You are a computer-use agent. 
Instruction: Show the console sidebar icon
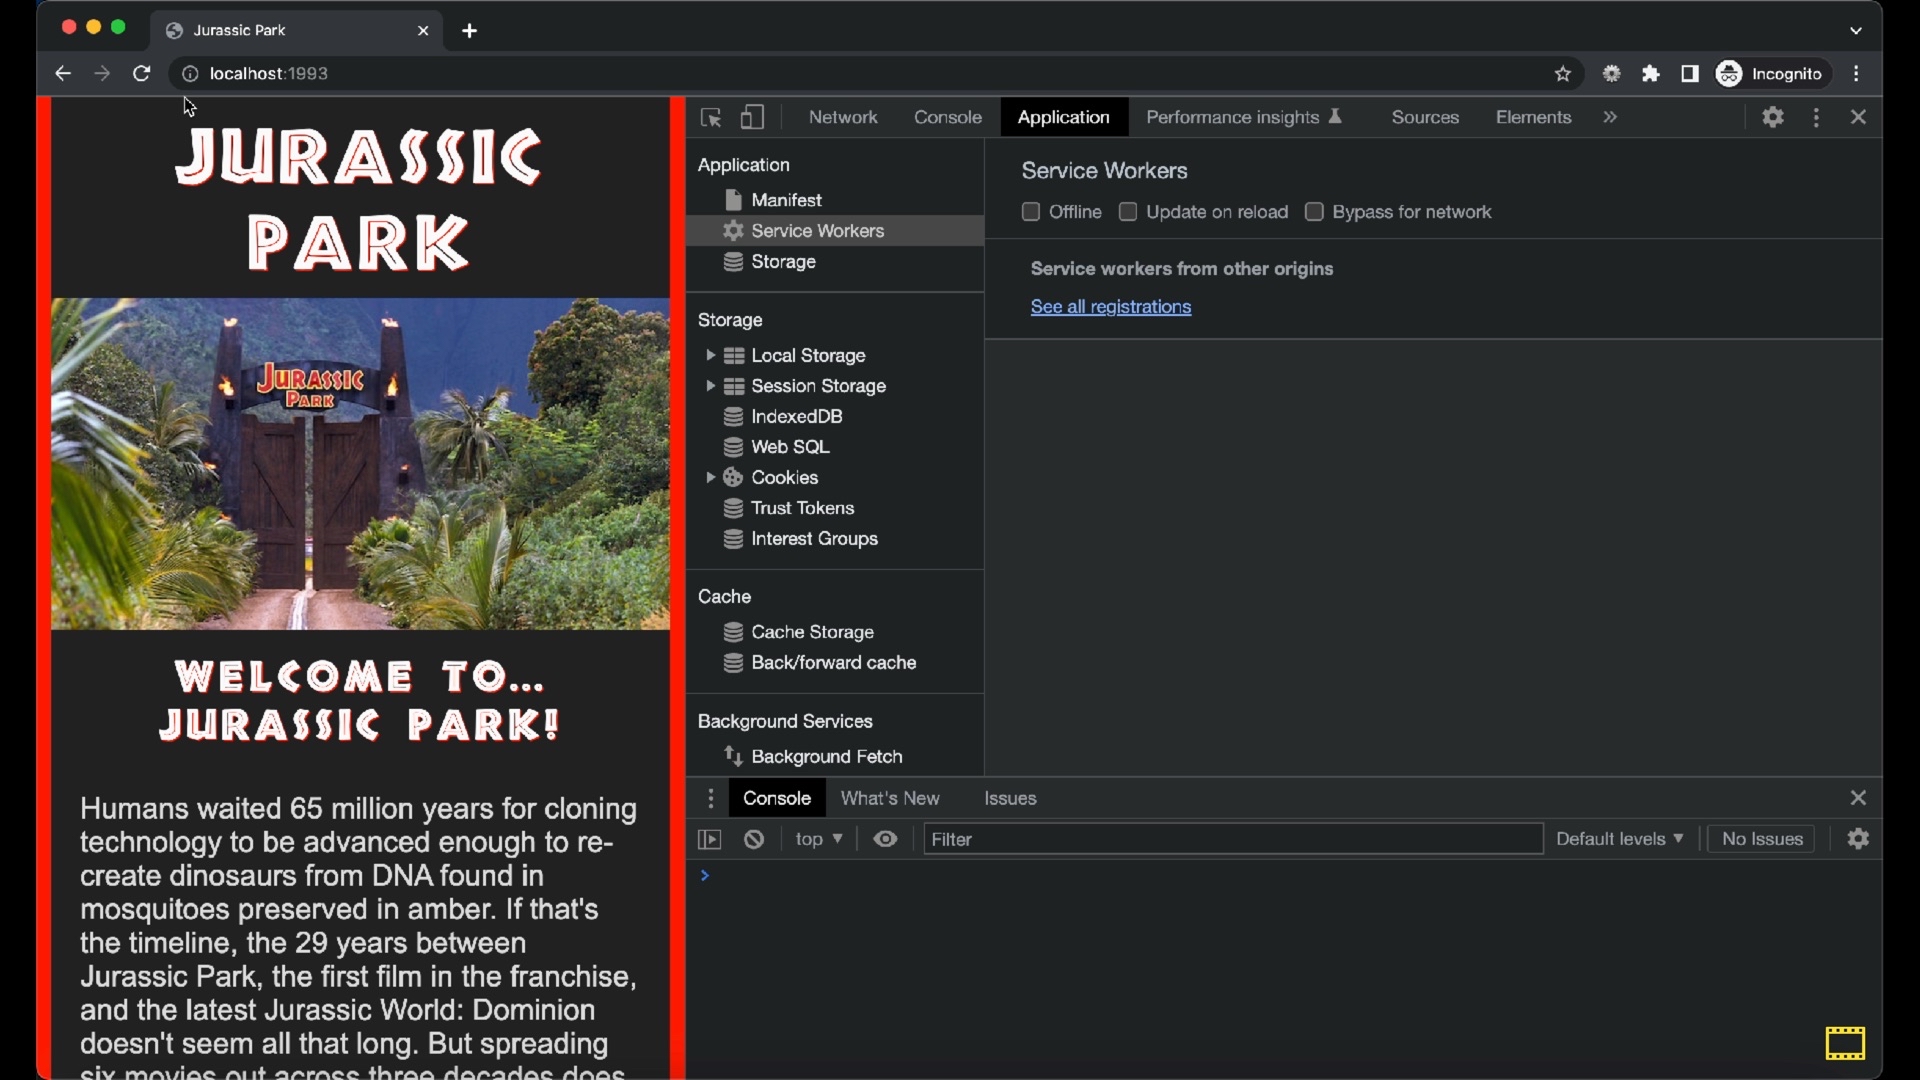point(709,839)
